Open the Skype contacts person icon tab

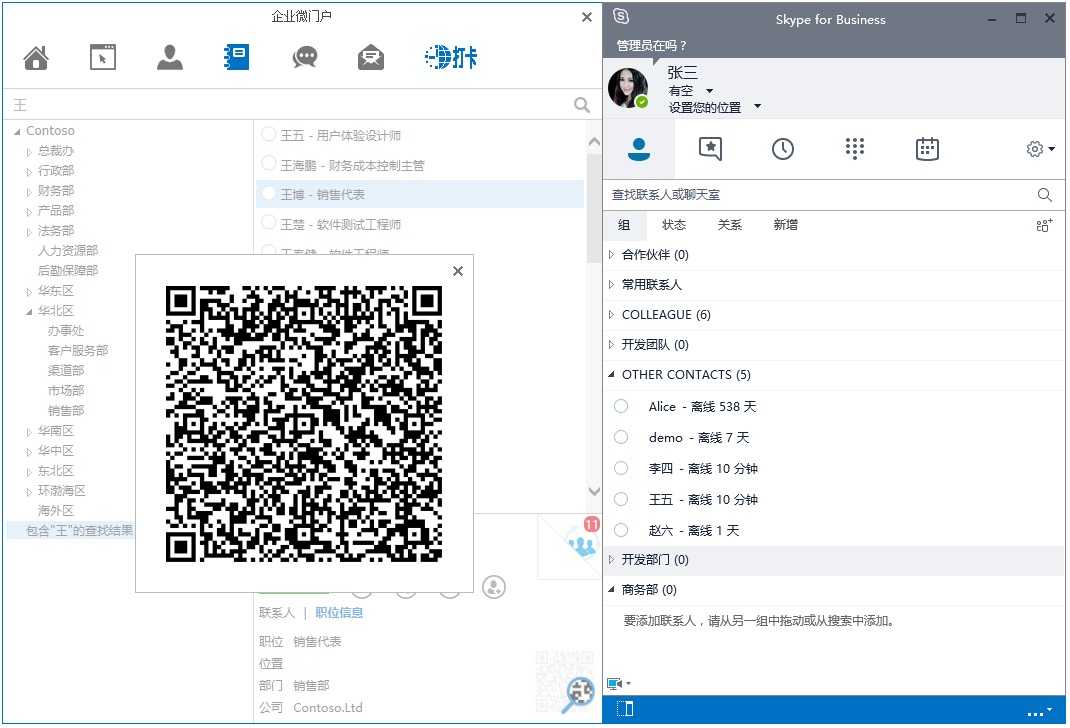(x=639, y=149)
